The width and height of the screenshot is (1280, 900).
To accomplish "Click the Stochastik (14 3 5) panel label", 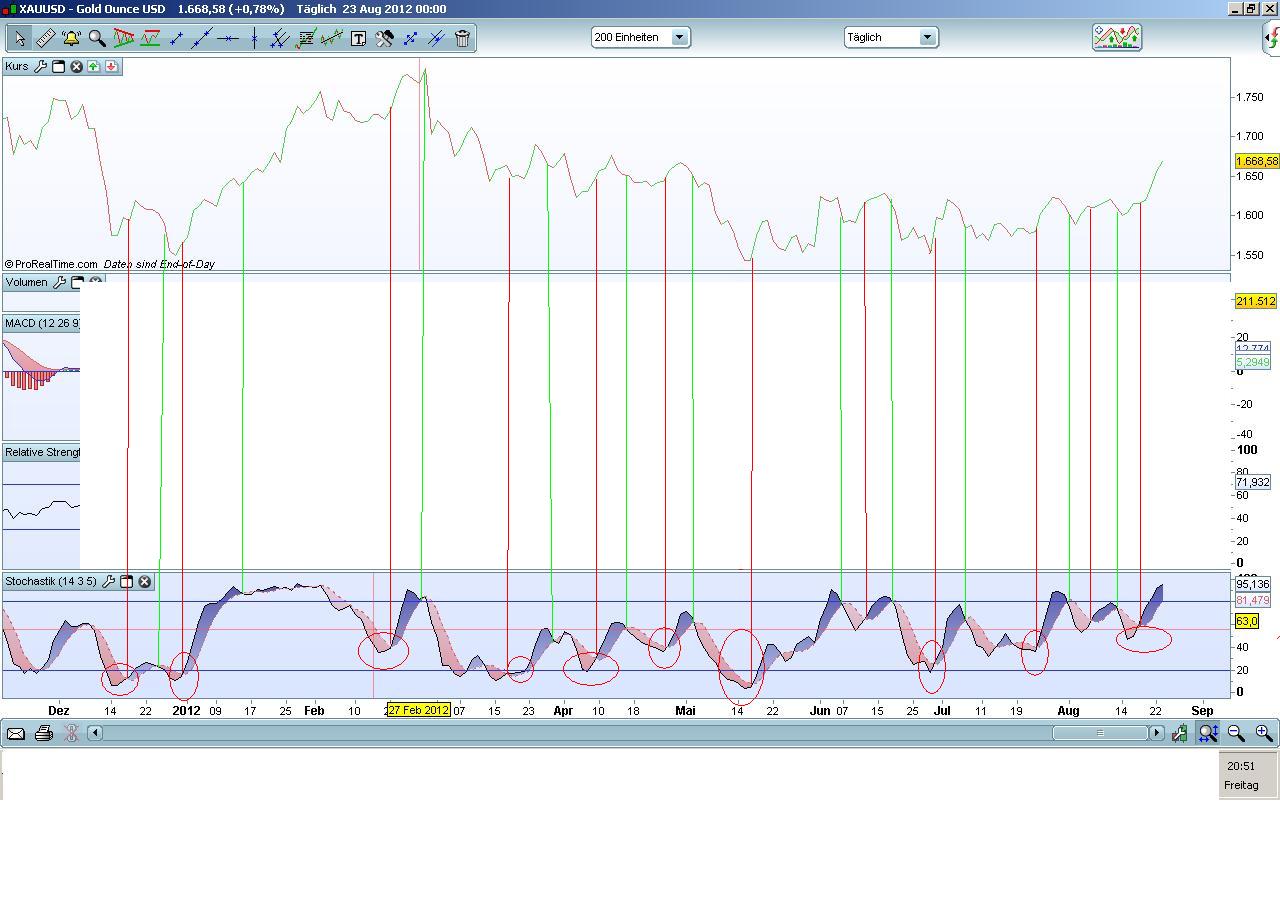I will (x=51, y=581).
